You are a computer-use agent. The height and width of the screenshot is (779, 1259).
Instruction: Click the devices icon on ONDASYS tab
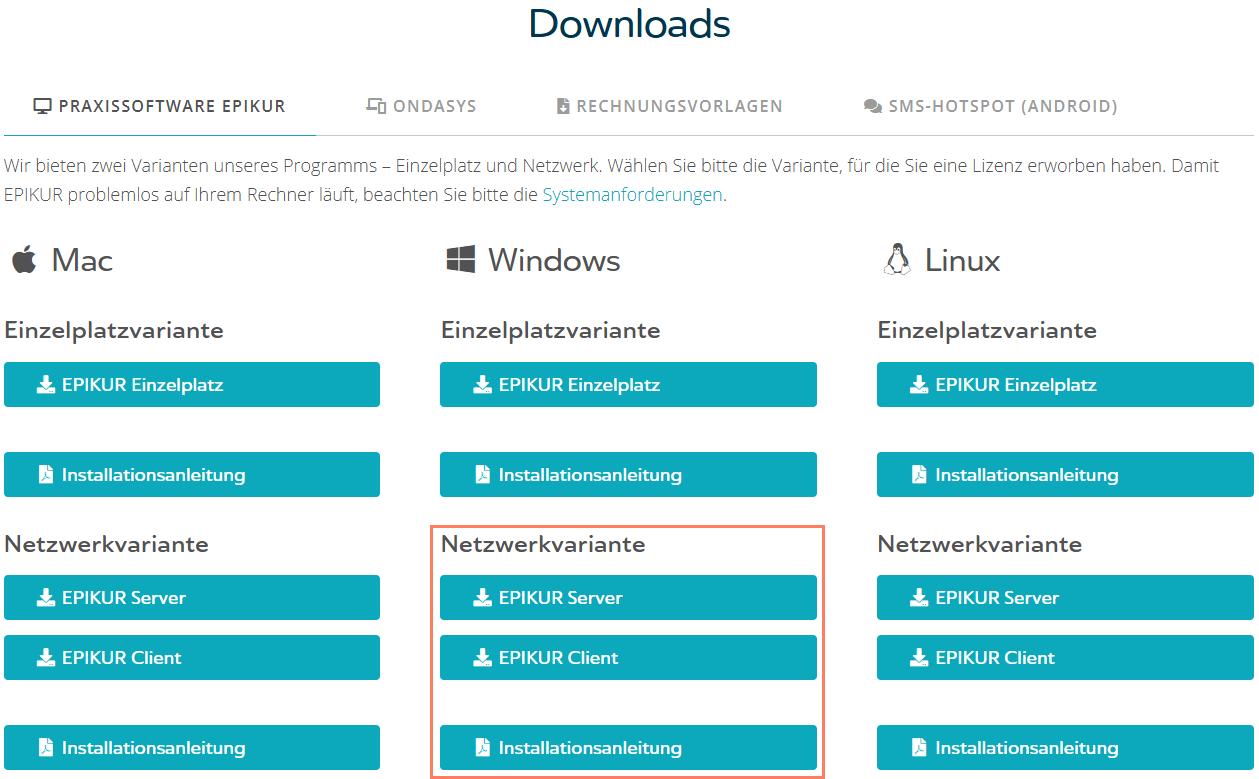376,106
